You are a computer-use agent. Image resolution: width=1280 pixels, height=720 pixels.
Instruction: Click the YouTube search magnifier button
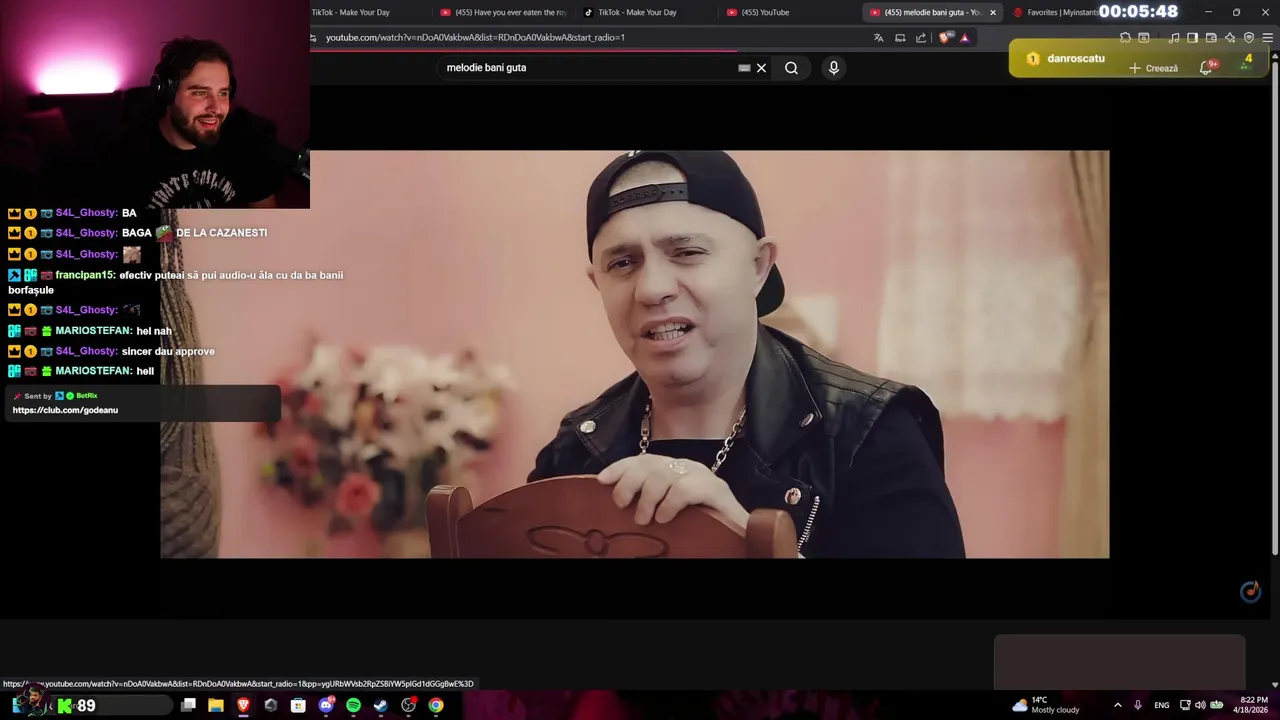pyautogui.click(x=791, y=68)
